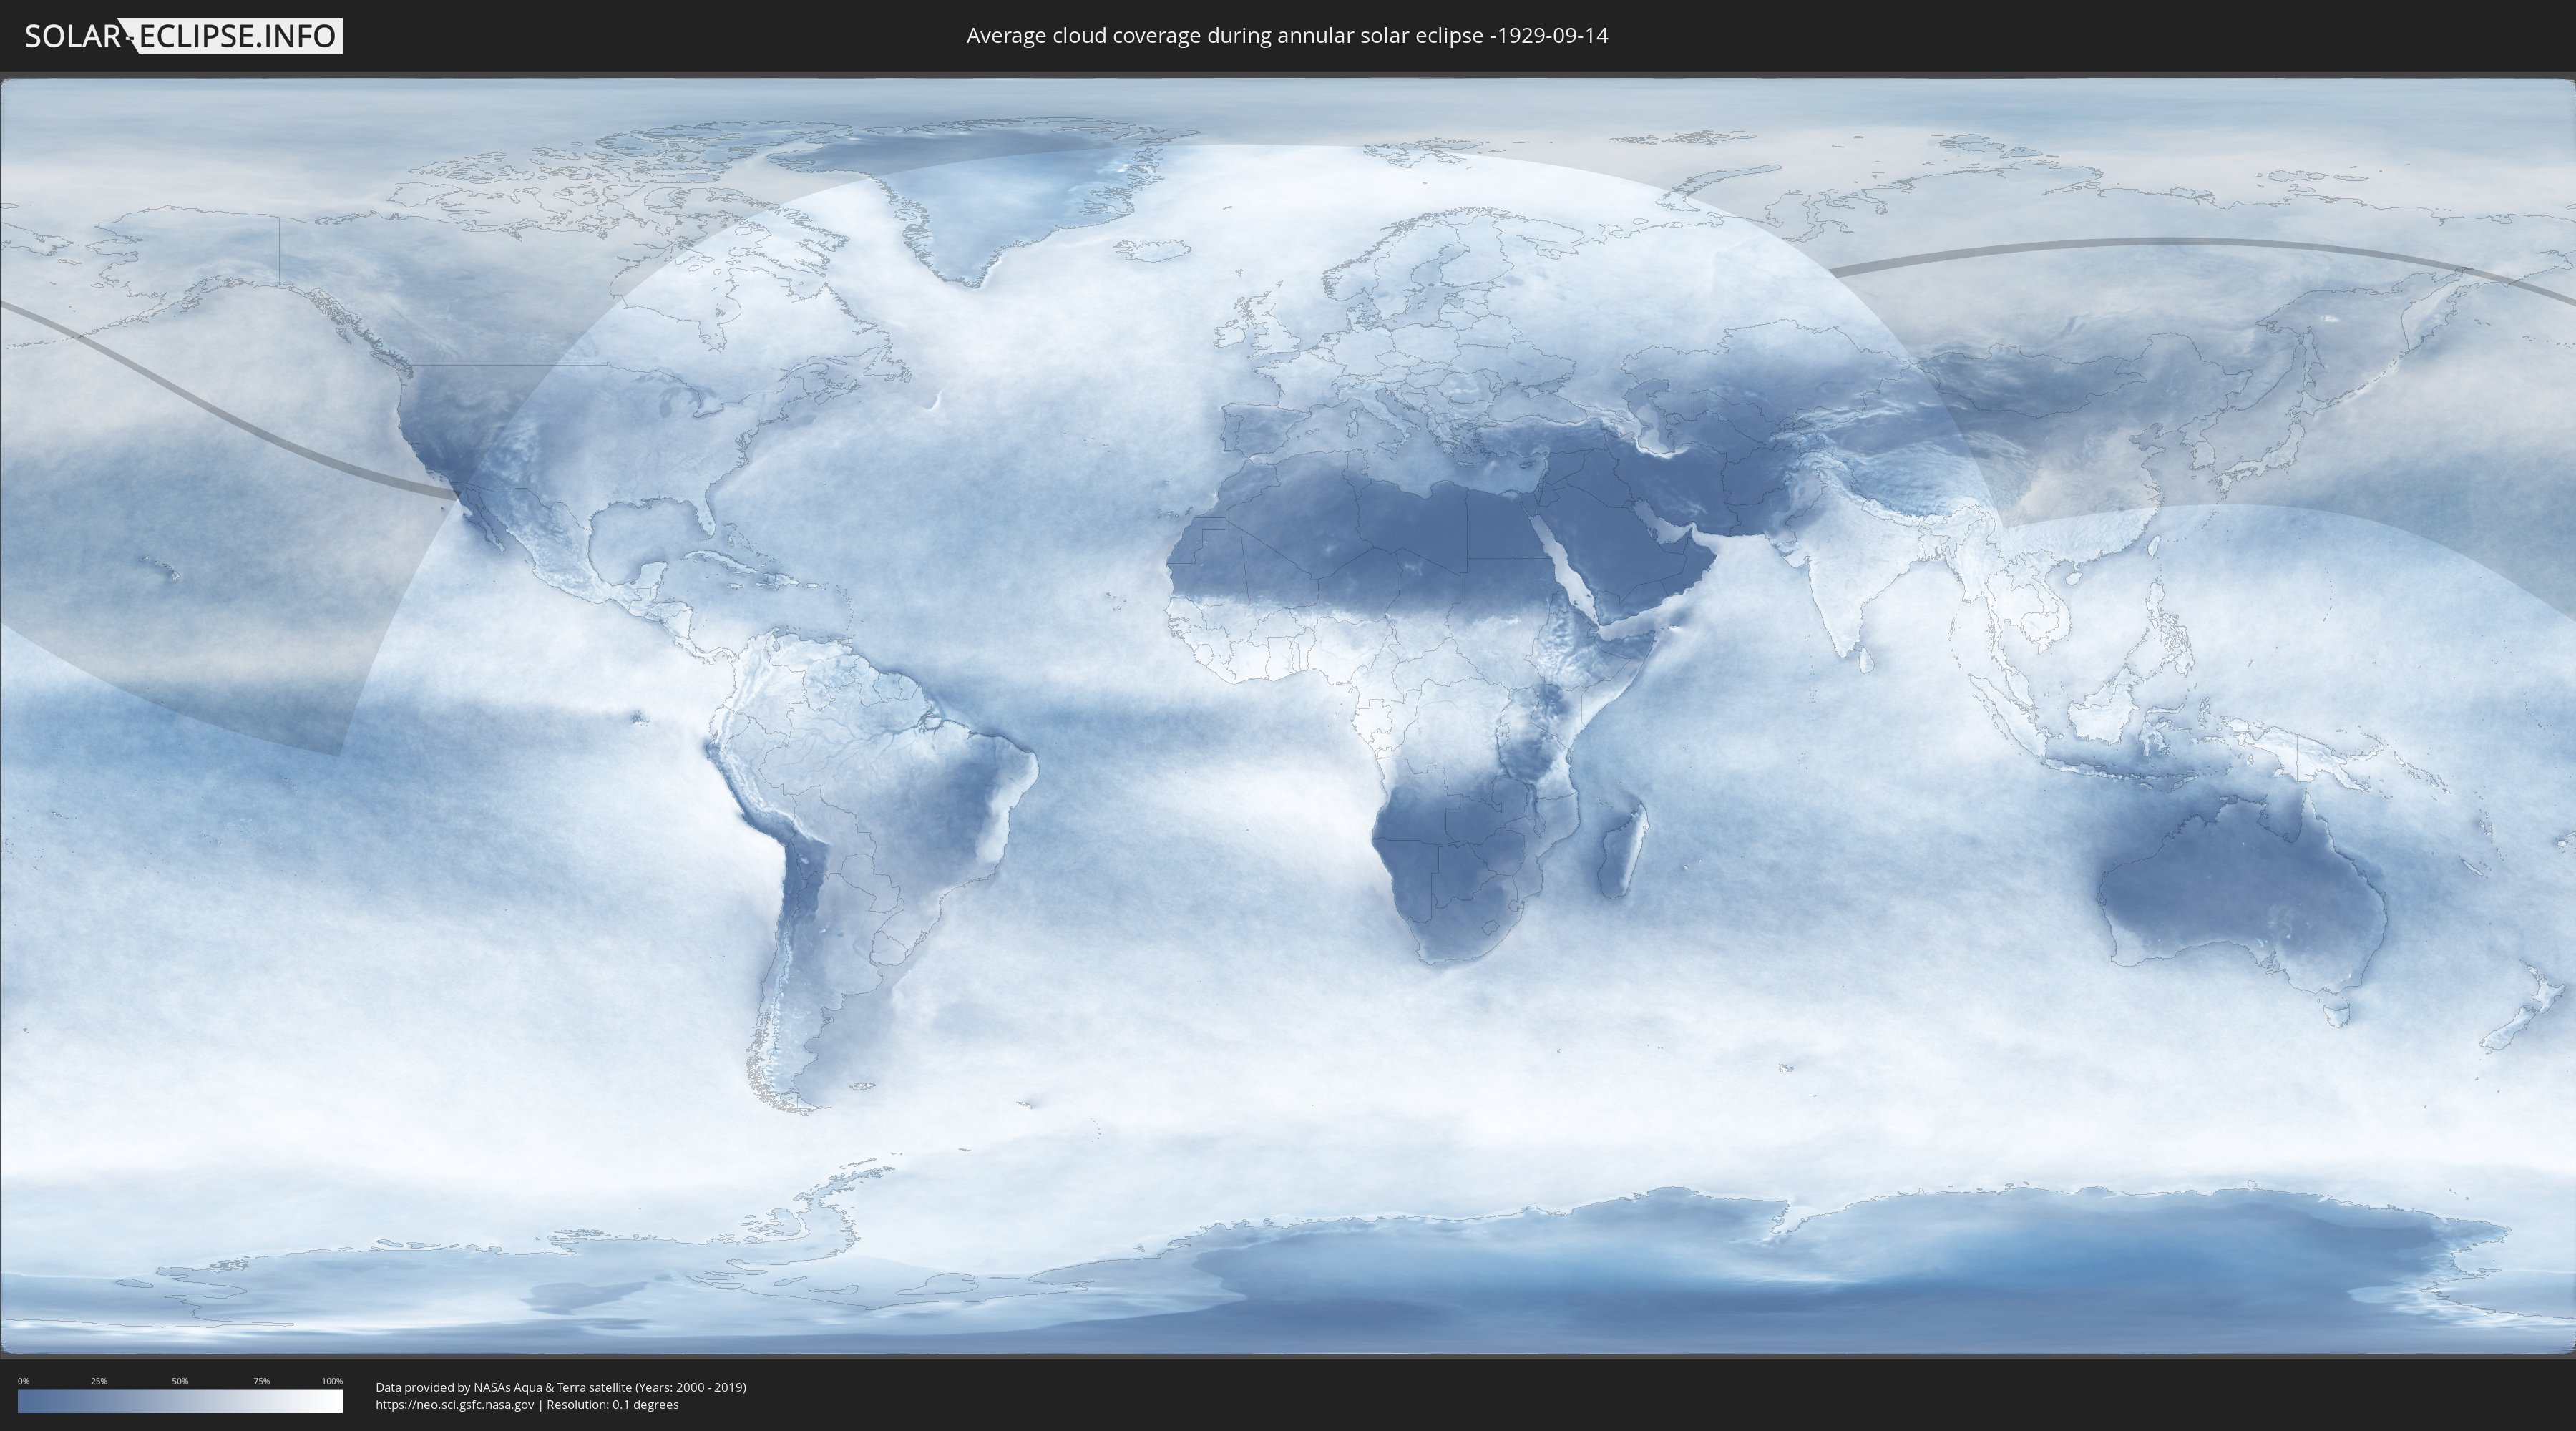Click the 25% legend label
Viewport: 2576px width, 1431px height.
tap(99, 1381)
